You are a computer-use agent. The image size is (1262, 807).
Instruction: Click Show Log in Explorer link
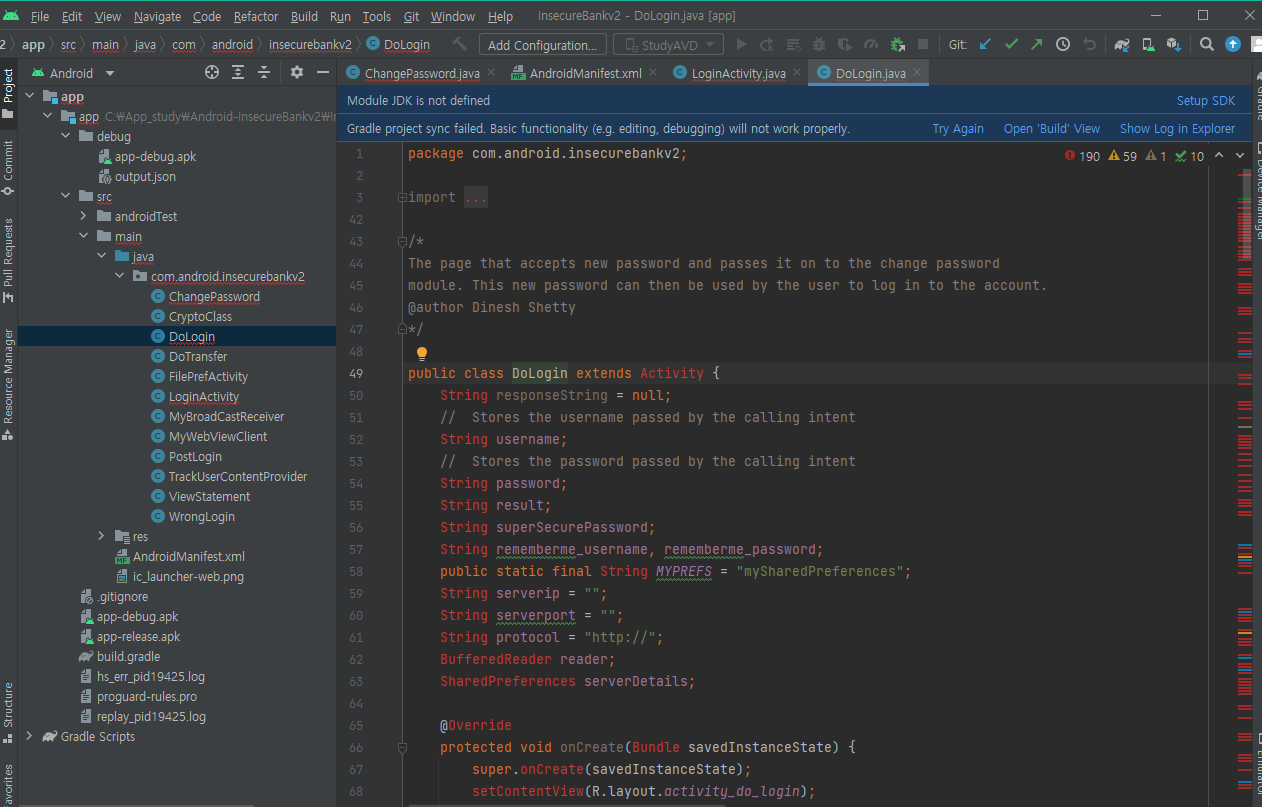[x=1177, y=129]
